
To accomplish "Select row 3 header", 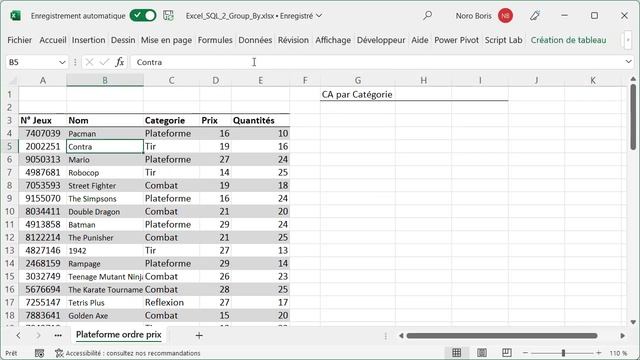I will [x=9, y=120].
